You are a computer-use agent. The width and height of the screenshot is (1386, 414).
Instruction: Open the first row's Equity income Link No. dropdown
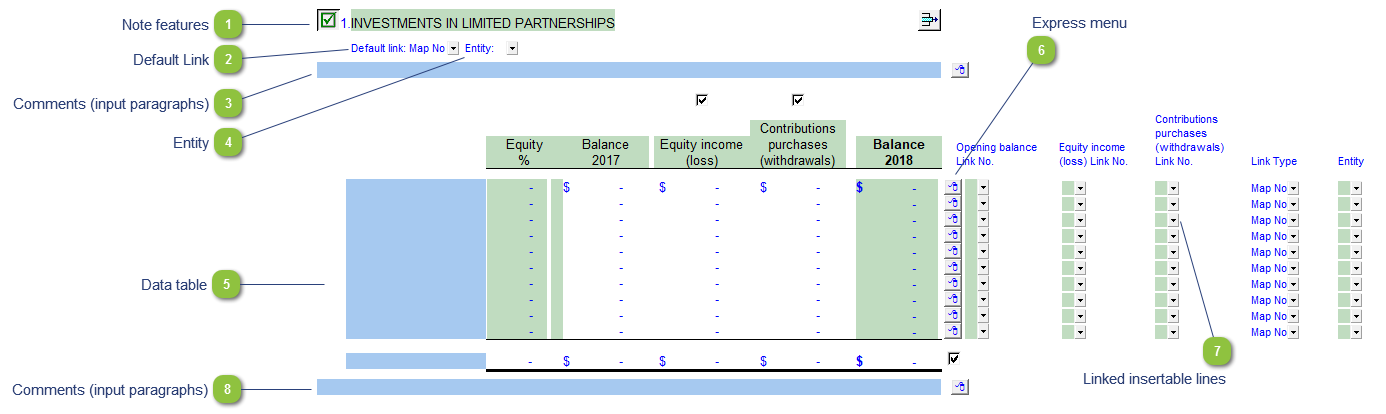tap(1080, 188)
